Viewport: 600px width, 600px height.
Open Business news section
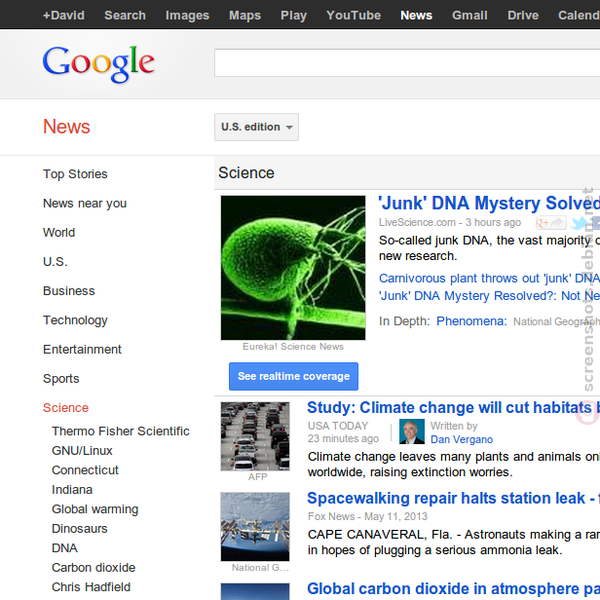[x=69, y=291]
